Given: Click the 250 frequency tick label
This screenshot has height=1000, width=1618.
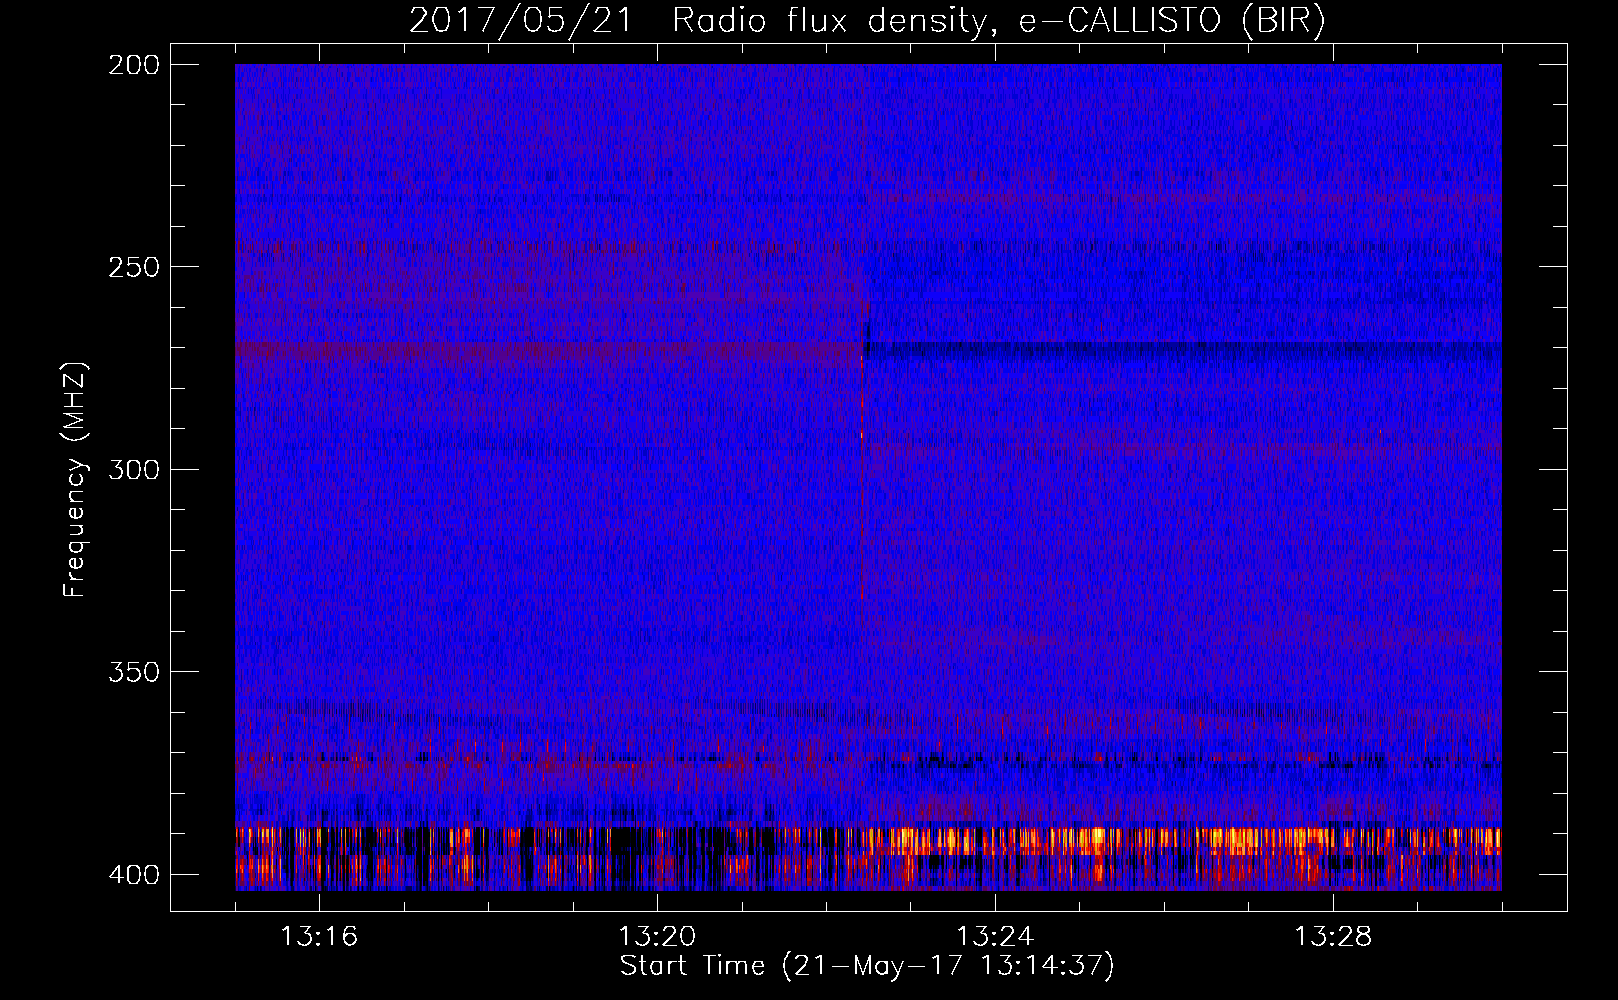Looking at the screenshot, I should (134, 267).
